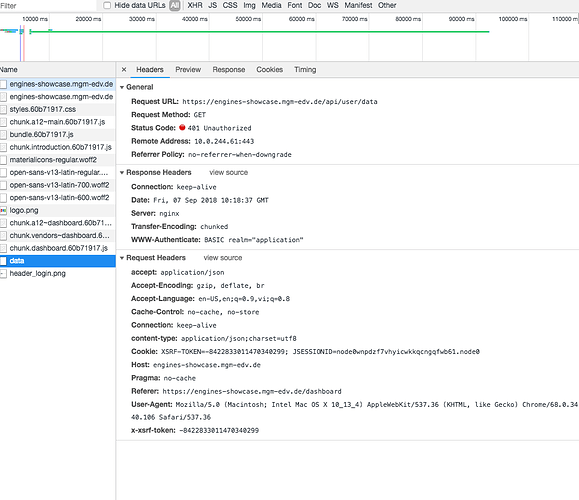
Task: Switch to the Preview tab
Action: click(x=188, y=69)
